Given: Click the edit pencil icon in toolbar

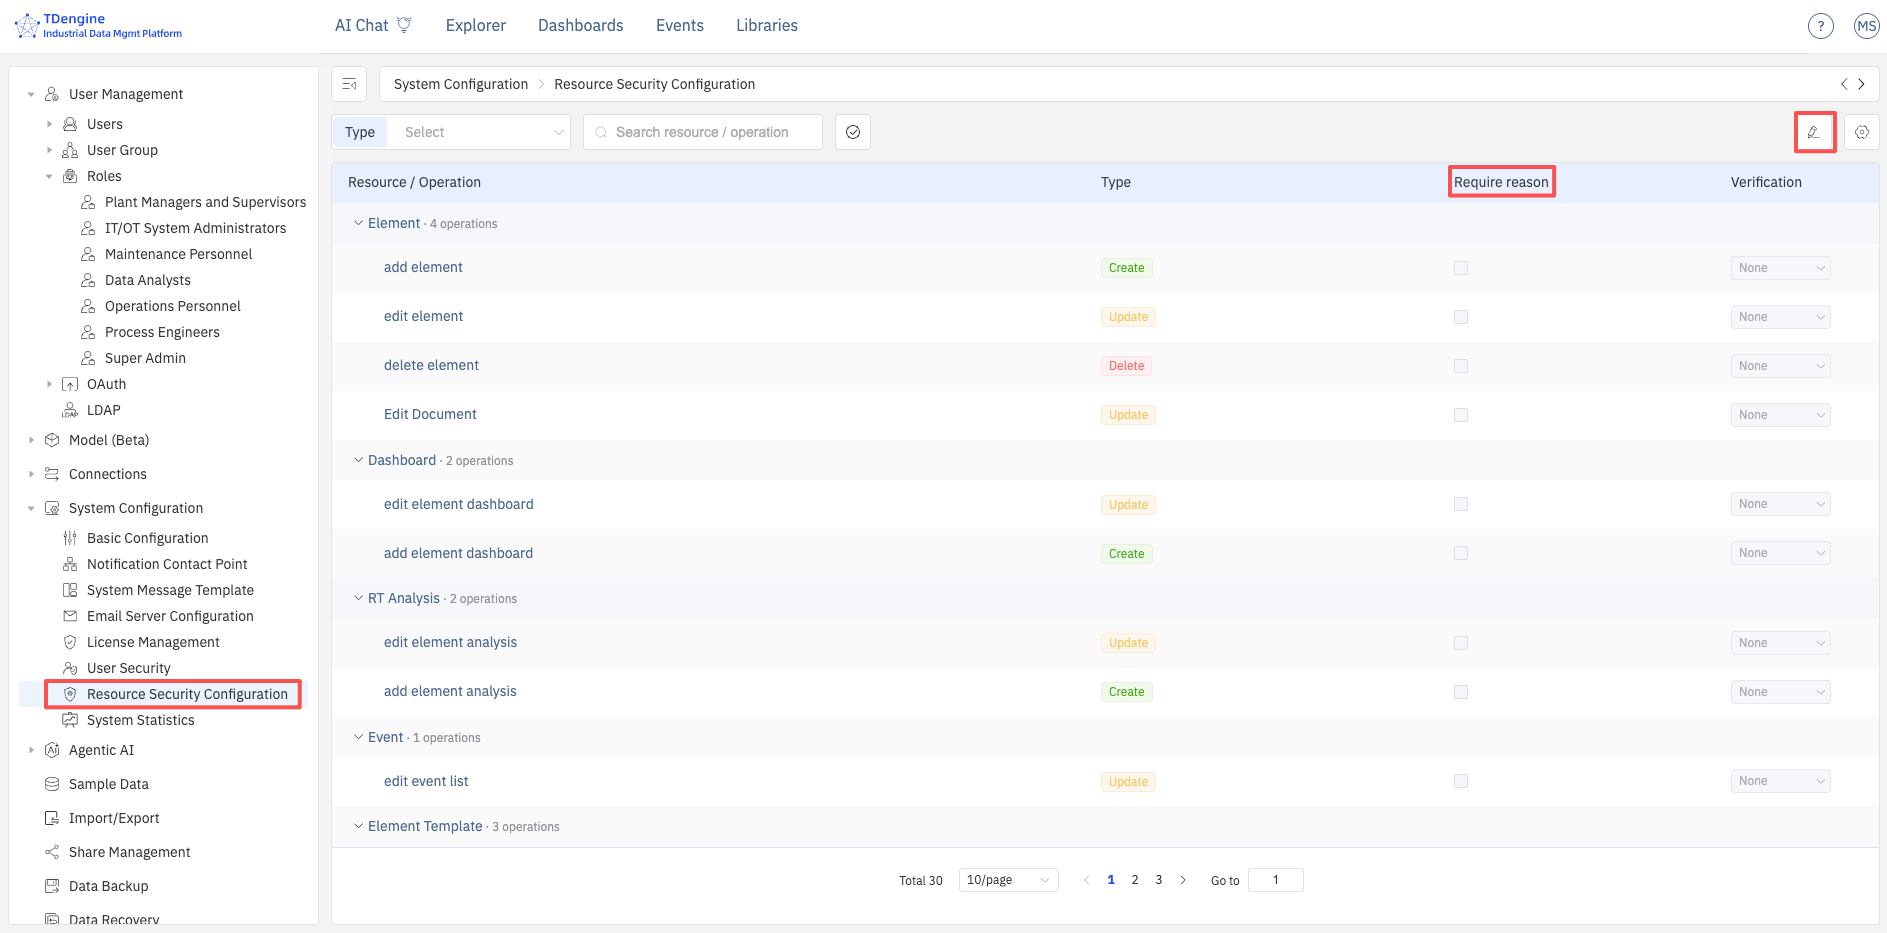Looking at the screenshot, I should pos(1814,132).
